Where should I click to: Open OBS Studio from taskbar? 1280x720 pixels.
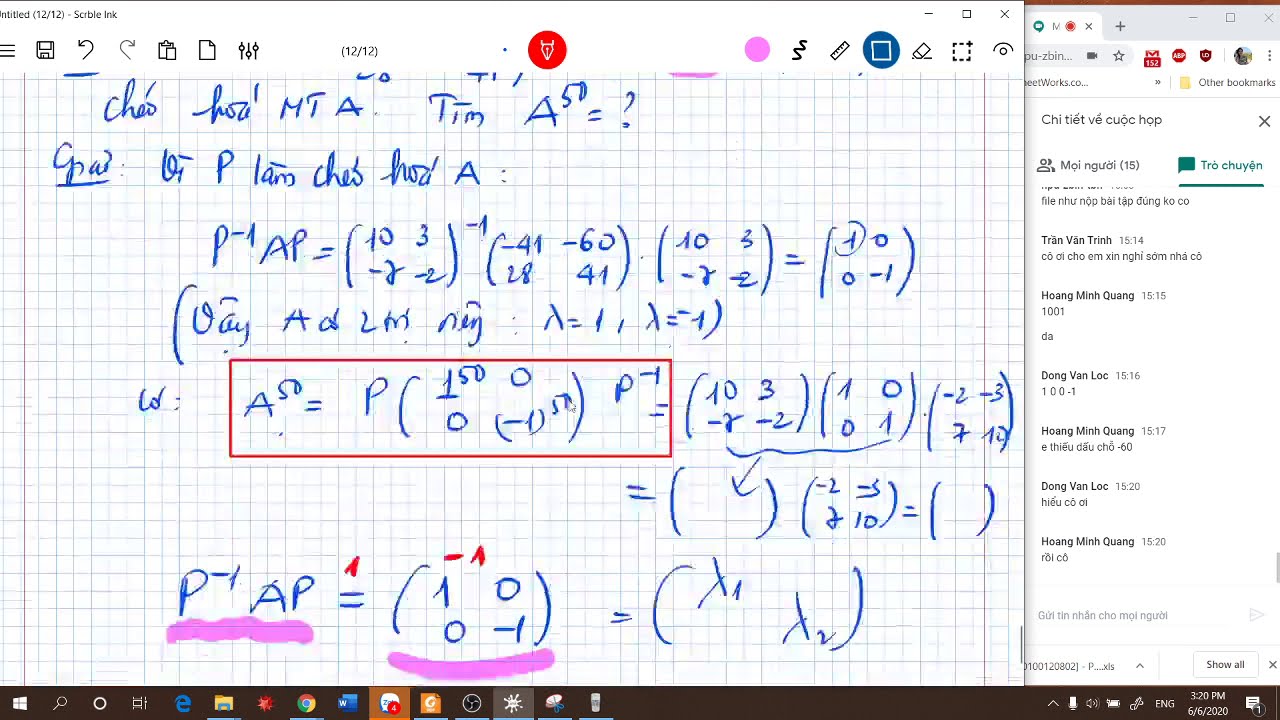click(x=472, y=703)
